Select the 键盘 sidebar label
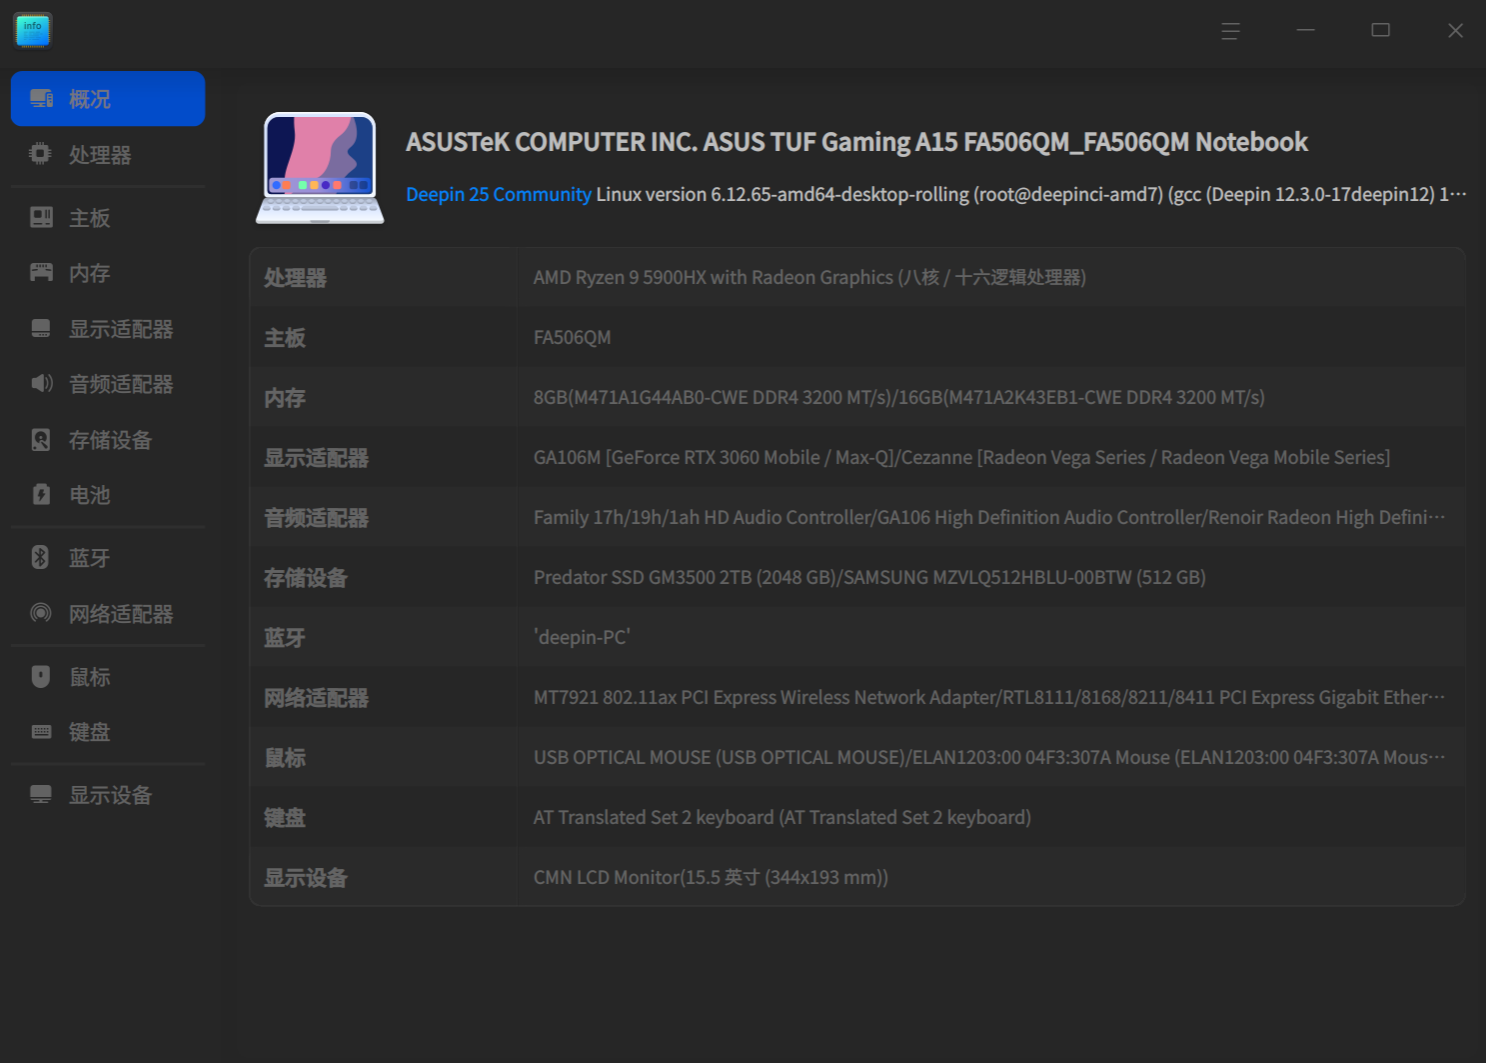 [x=90, y=732]
